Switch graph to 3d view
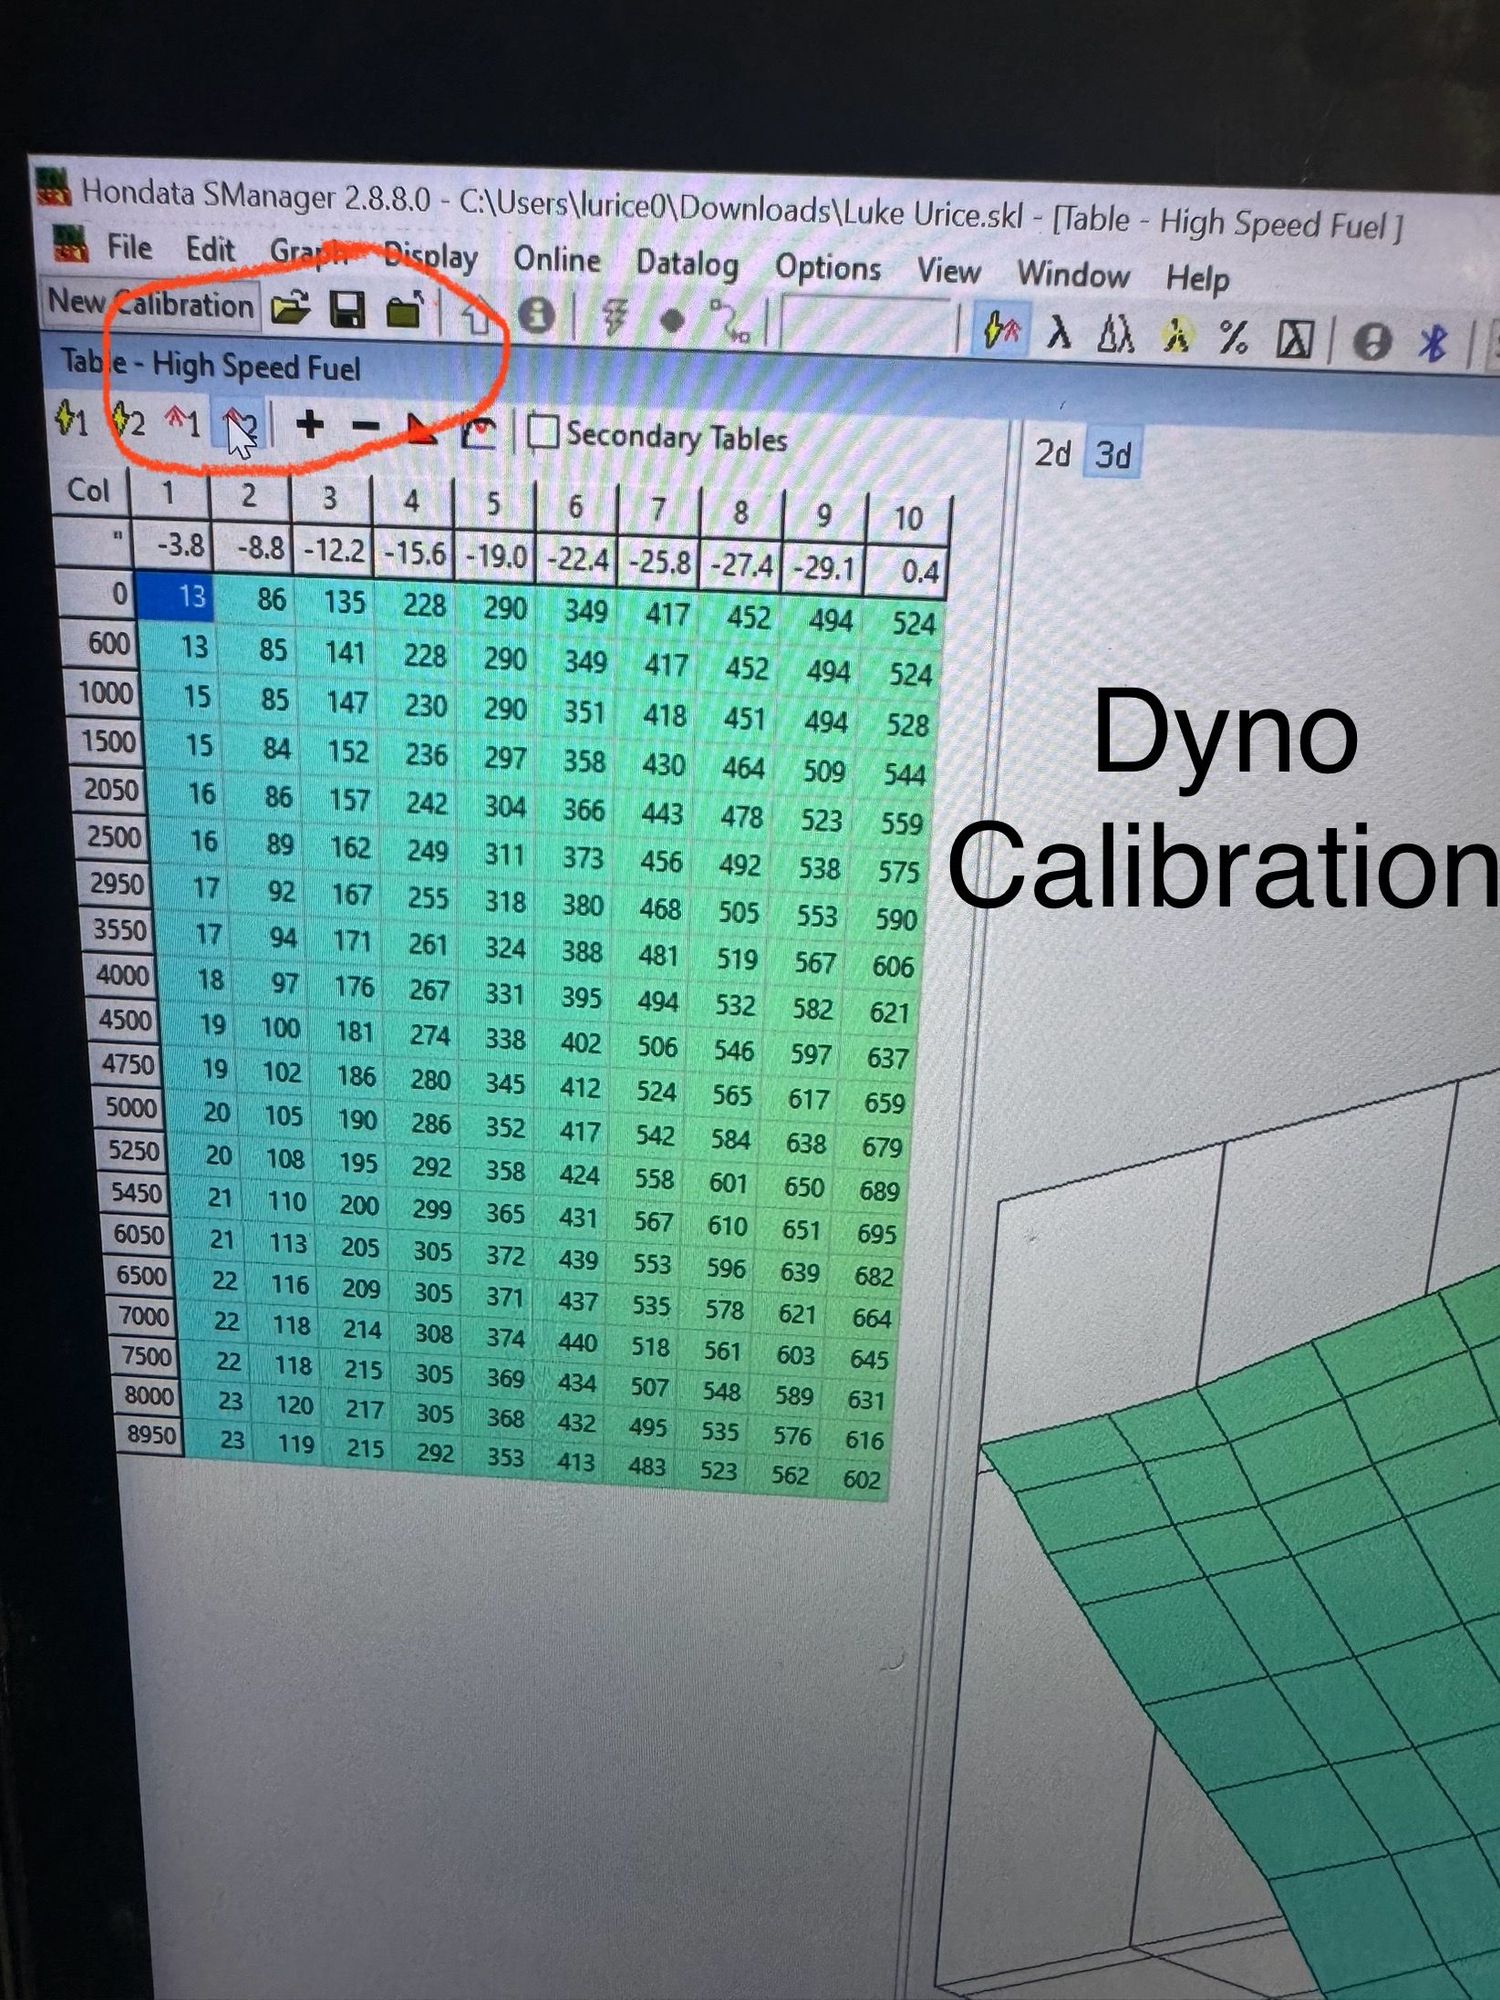Viewport: 1500px width, 2000px height. click(1113, 456)
